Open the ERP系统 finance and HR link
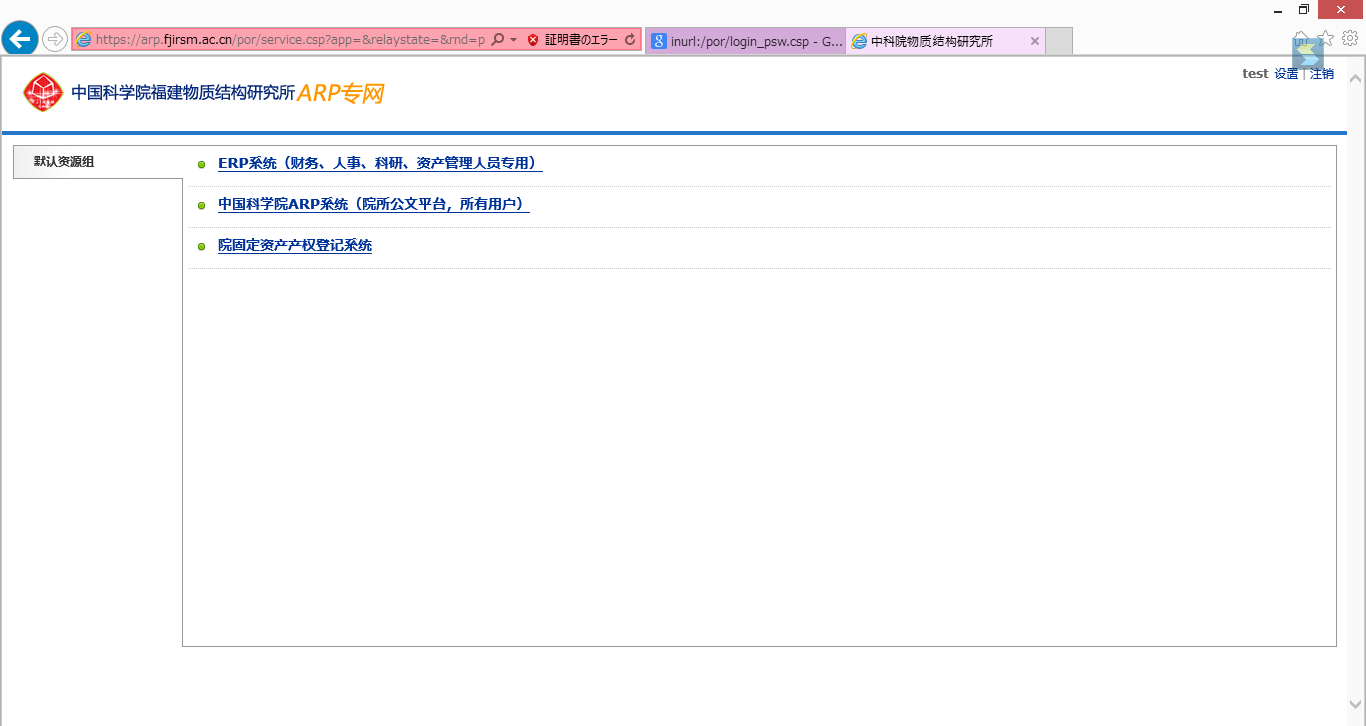The image size is (1366, 726). pyautogui.click(x=380, y=163)
